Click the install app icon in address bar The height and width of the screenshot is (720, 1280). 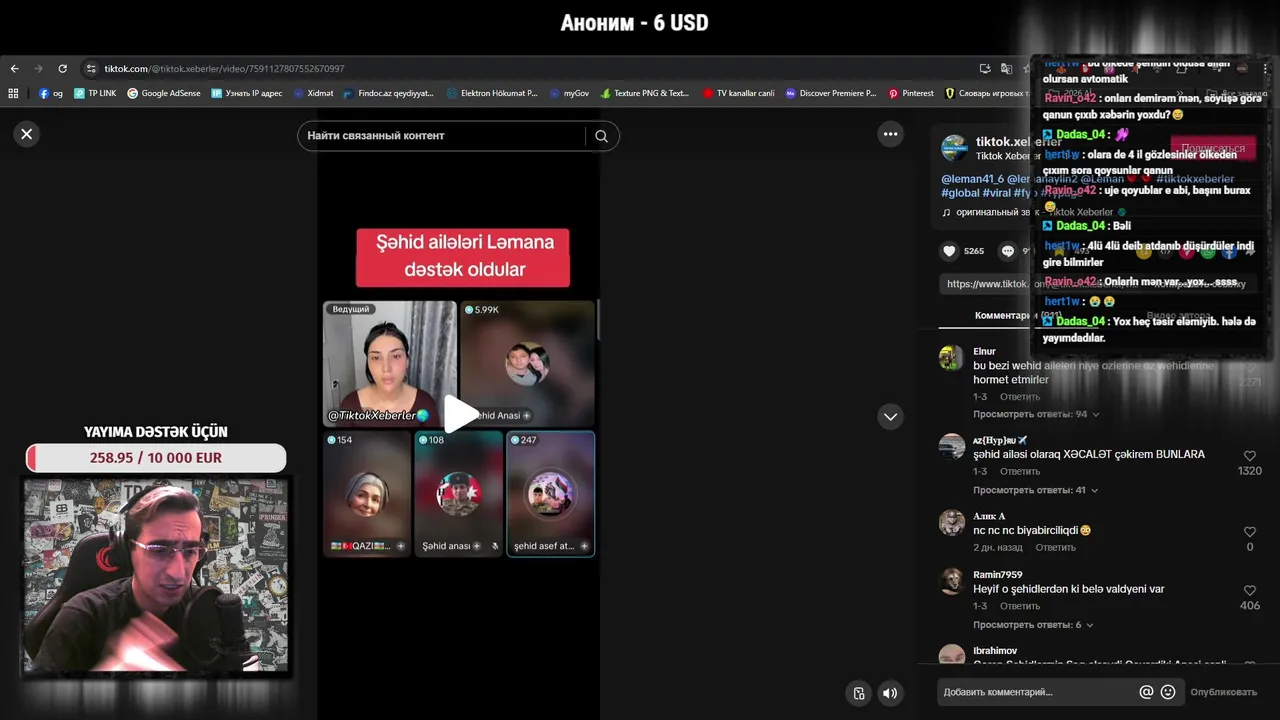[985, 69]
